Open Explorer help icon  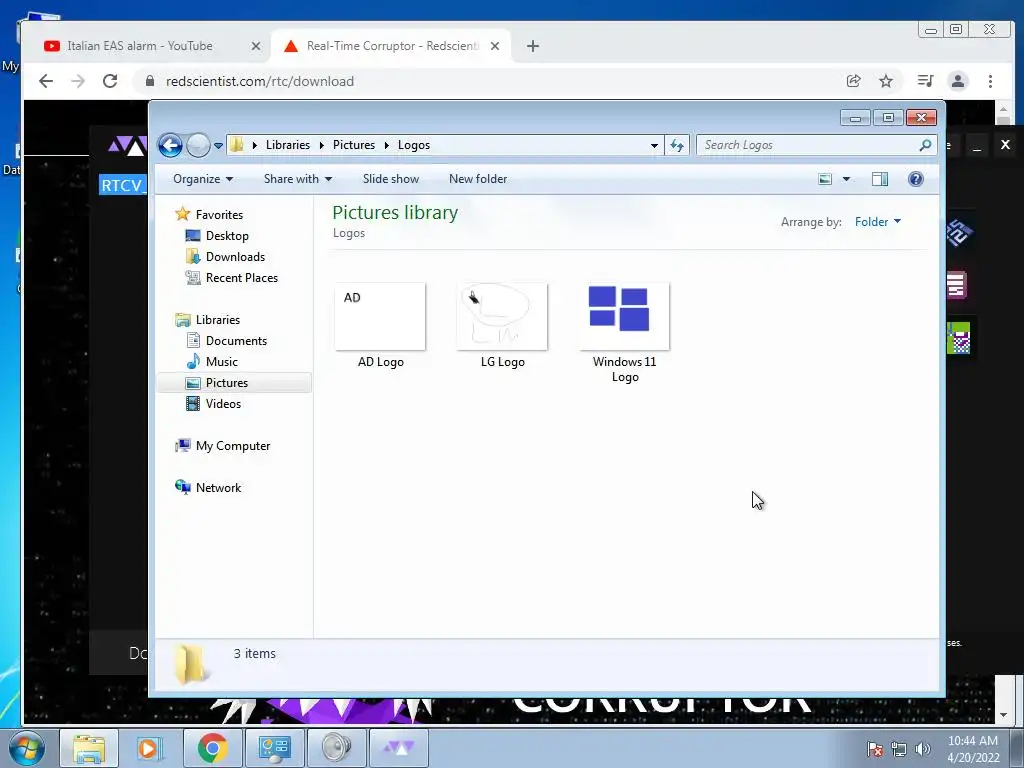click(x=916, y=179)
